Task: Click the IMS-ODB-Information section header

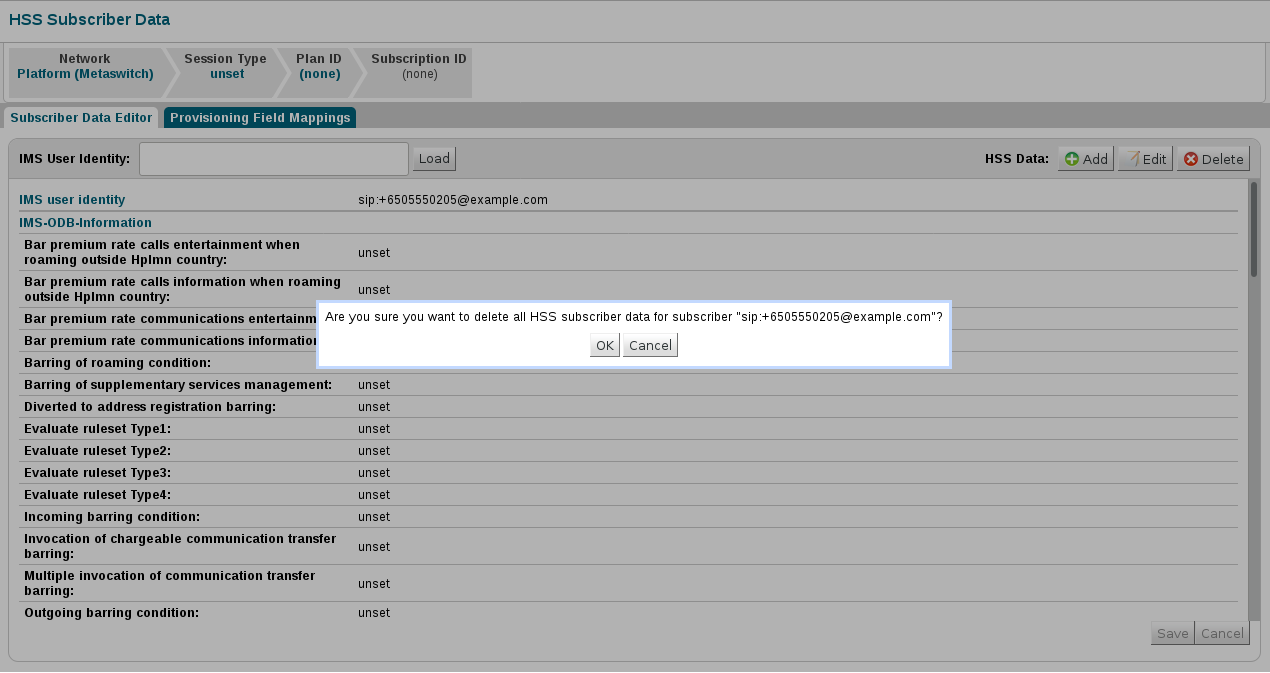Action: pyautogui.click(x=85, y=223)
